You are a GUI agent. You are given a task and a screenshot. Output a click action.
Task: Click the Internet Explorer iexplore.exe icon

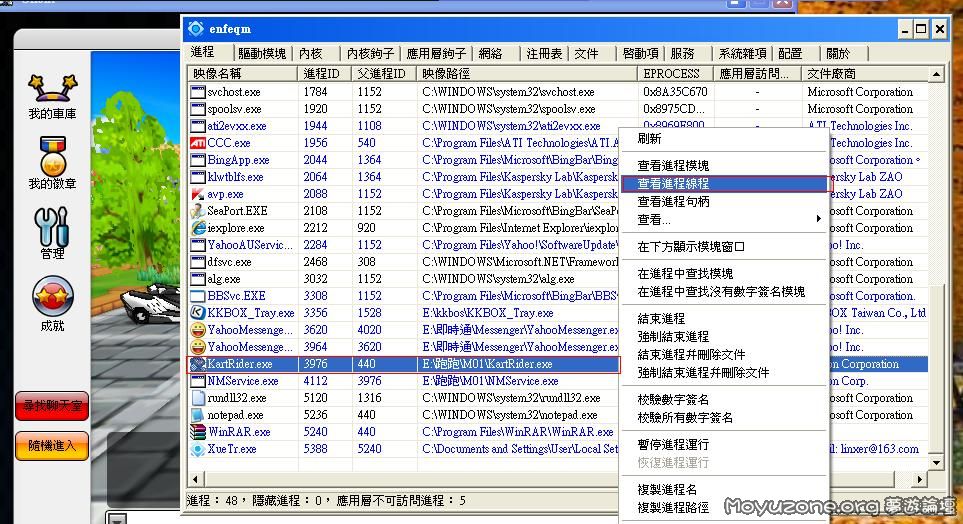click(x=198, y=228)
